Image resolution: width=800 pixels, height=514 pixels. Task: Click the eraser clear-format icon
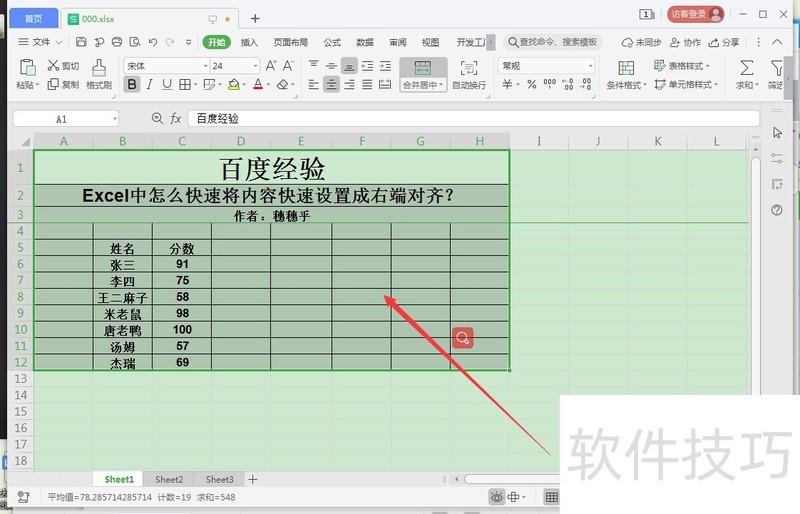tap(283, 84)
